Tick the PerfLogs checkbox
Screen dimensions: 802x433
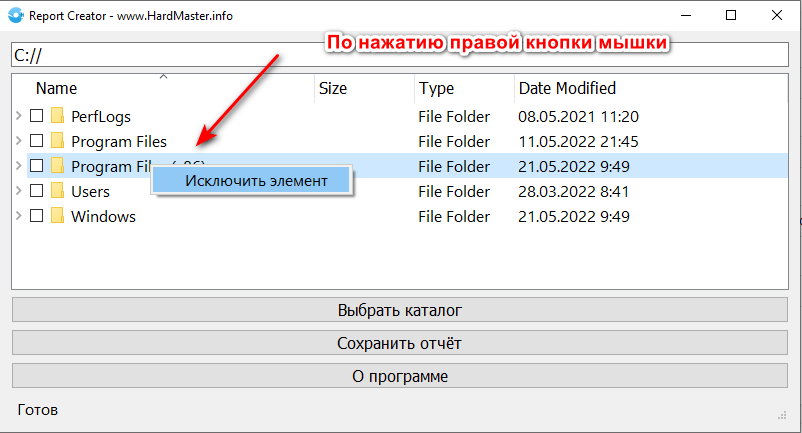(x=36, y=116)
